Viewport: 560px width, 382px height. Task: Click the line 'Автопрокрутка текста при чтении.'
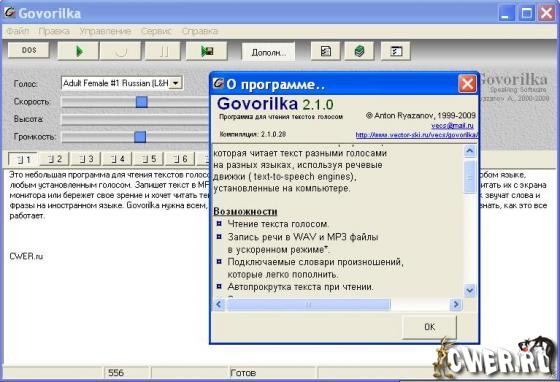pyautogui.click(x=301, y=287)
